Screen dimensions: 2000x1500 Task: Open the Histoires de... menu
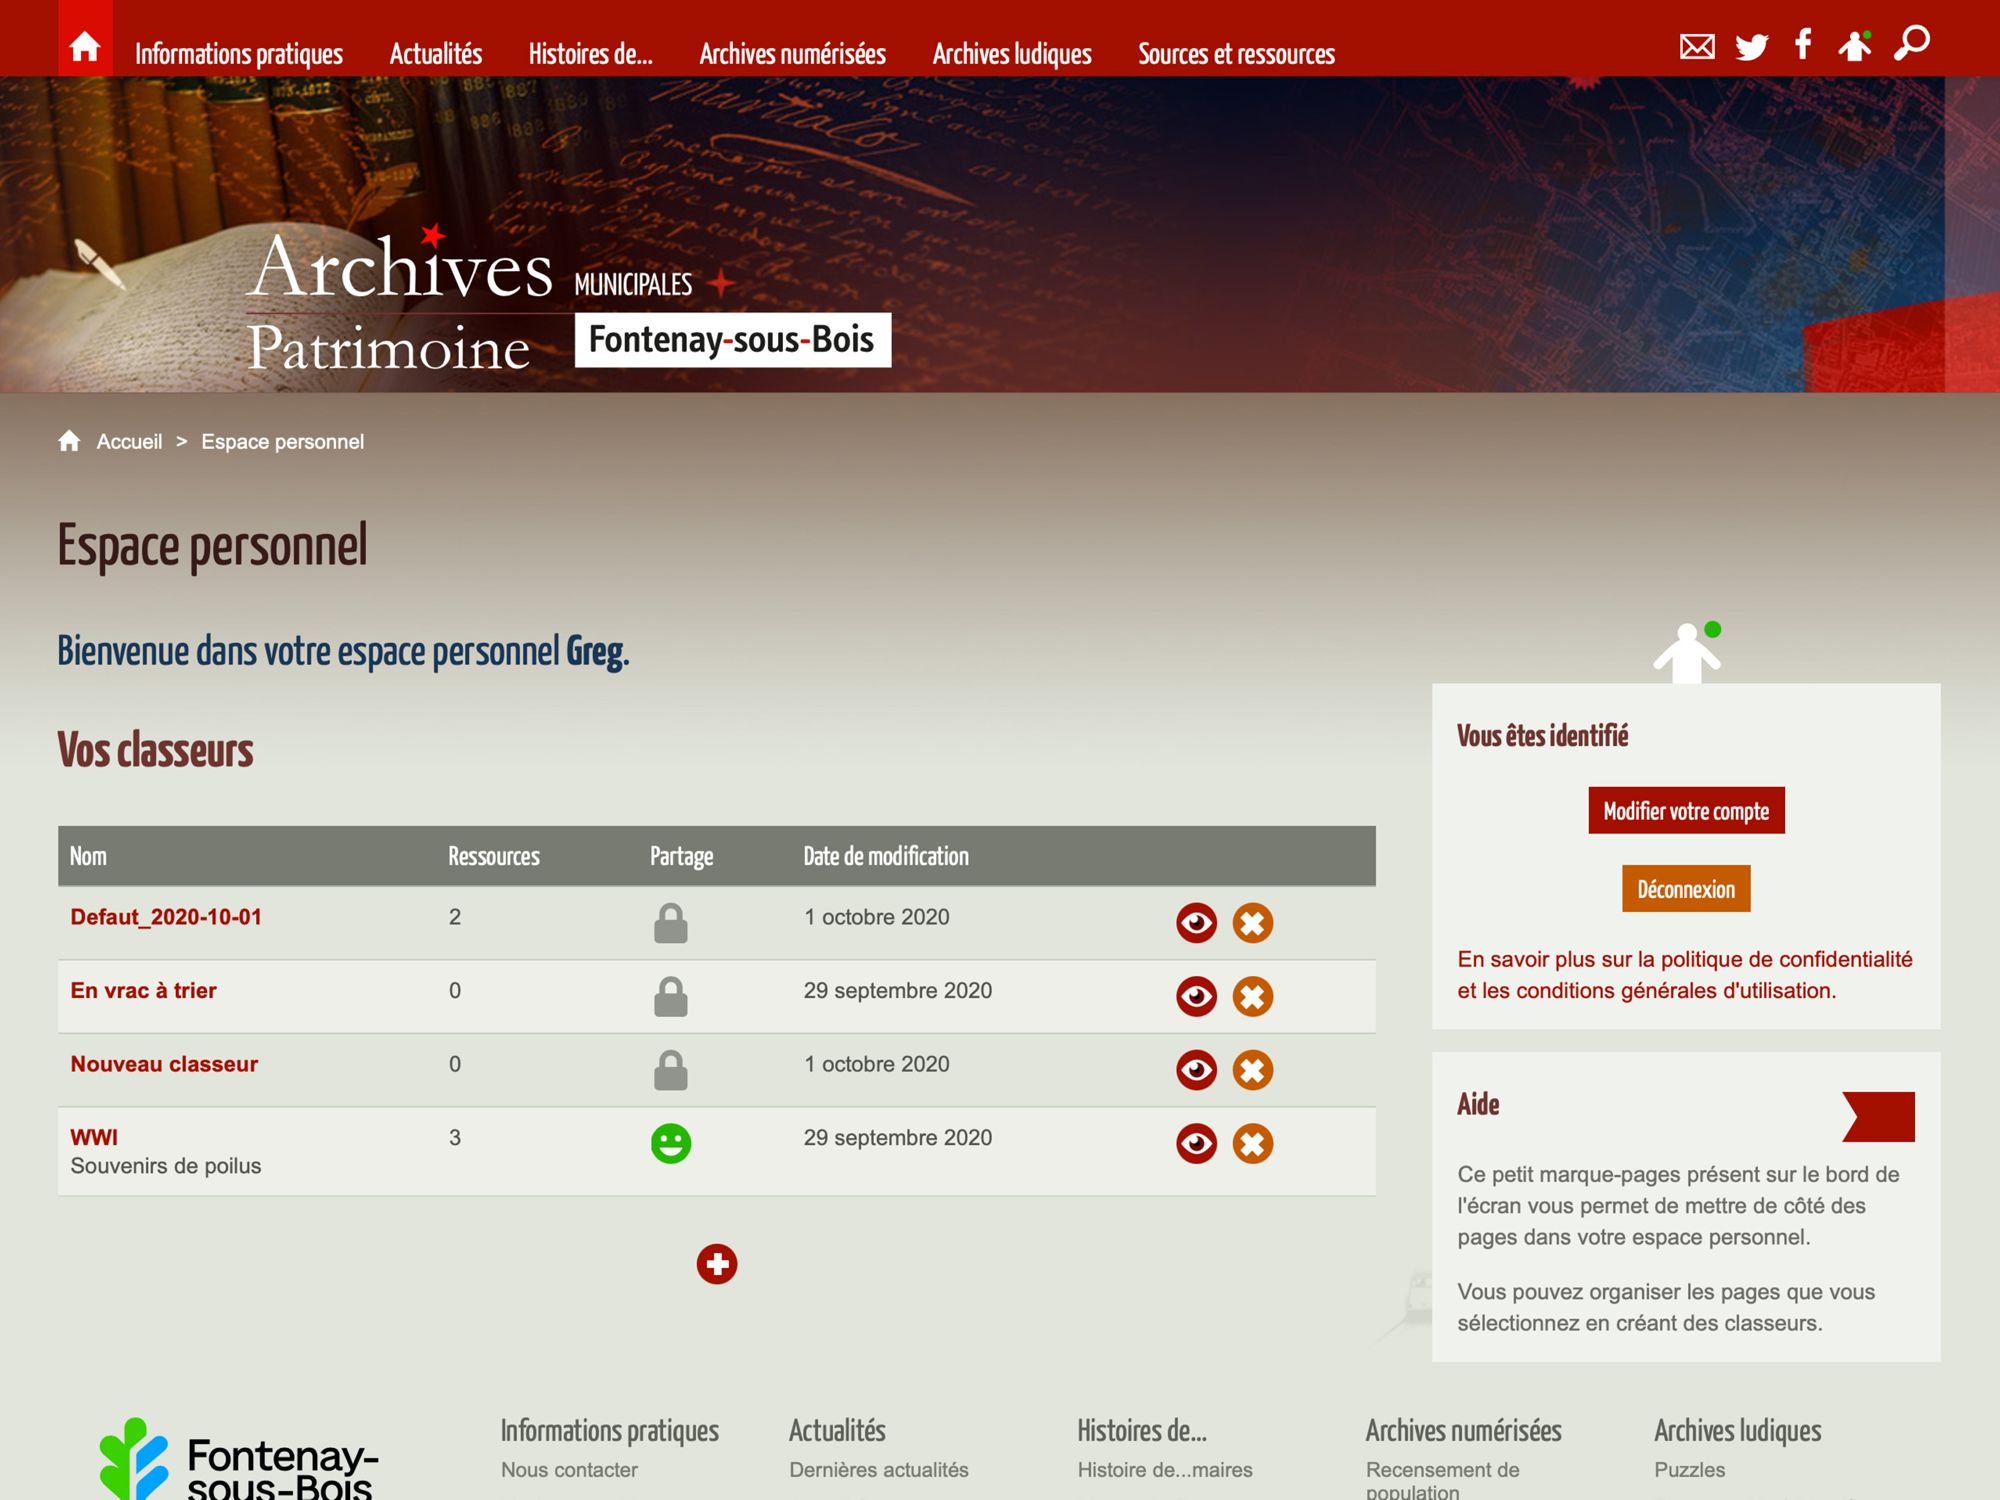point(590,54)
